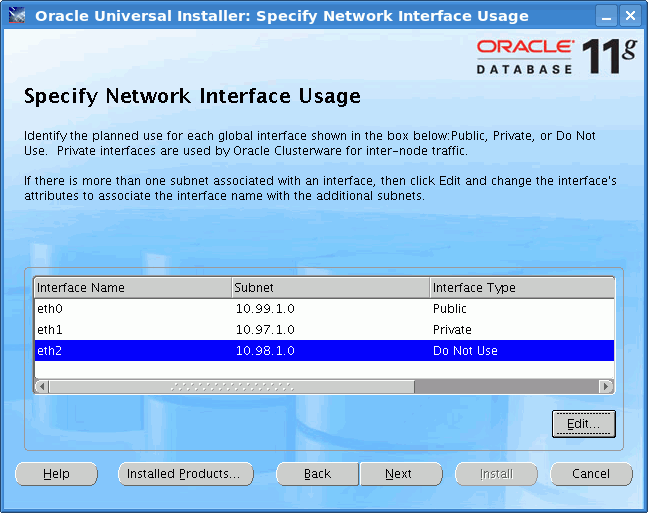
Task: Click the table's left scroll arrow
Action: click(42, 387)
